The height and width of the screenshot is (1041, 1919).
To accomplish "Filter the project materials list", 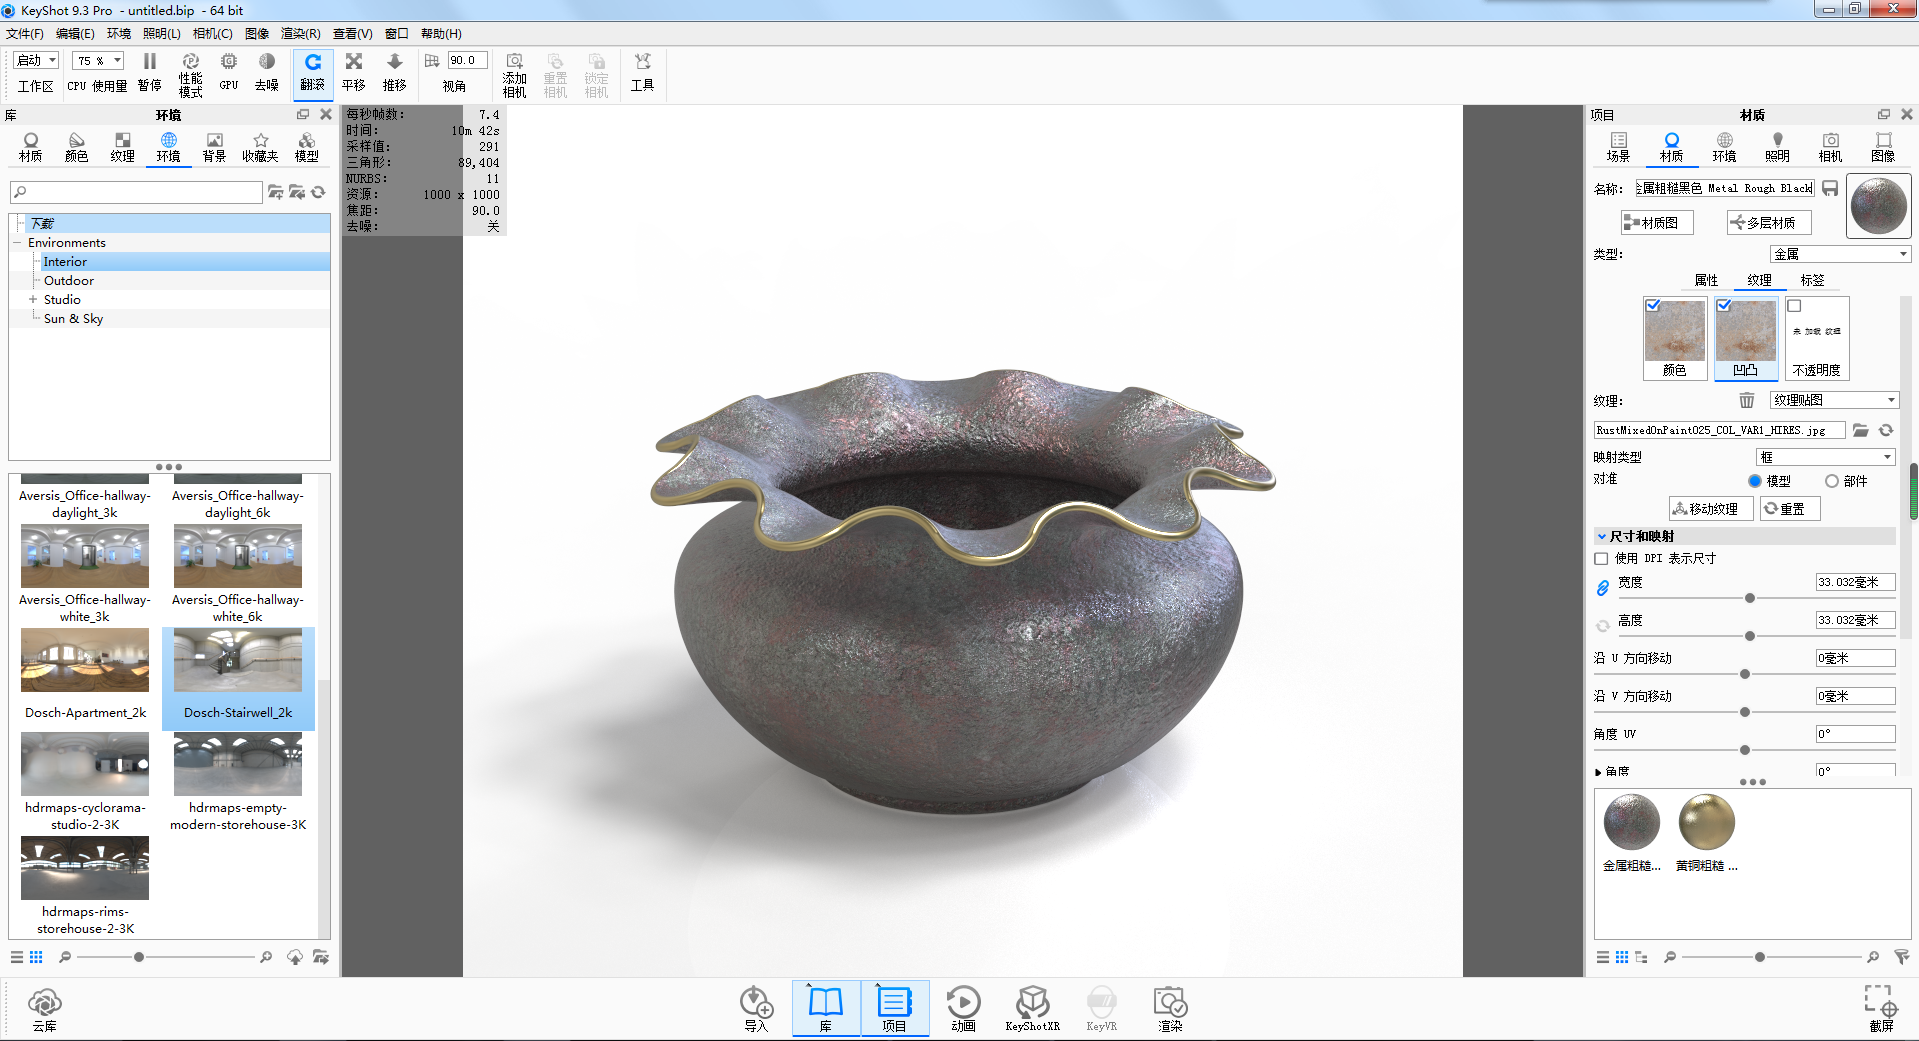I will click(1901, 957).
